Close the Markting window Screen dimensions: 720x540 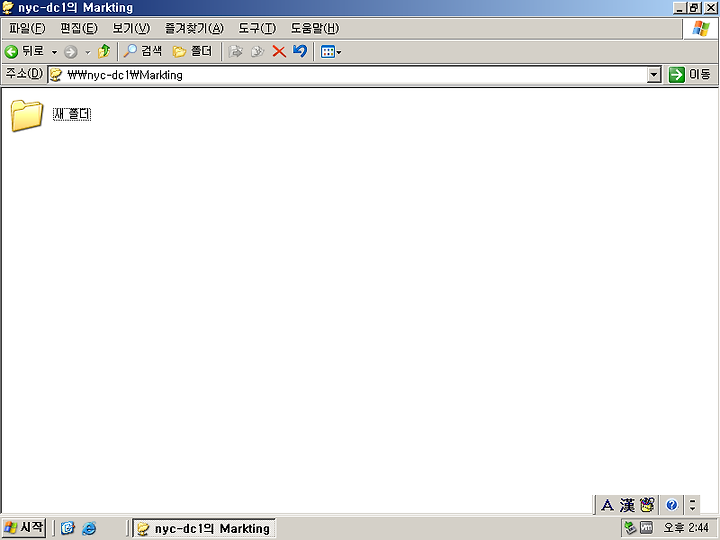pos(710,8)
